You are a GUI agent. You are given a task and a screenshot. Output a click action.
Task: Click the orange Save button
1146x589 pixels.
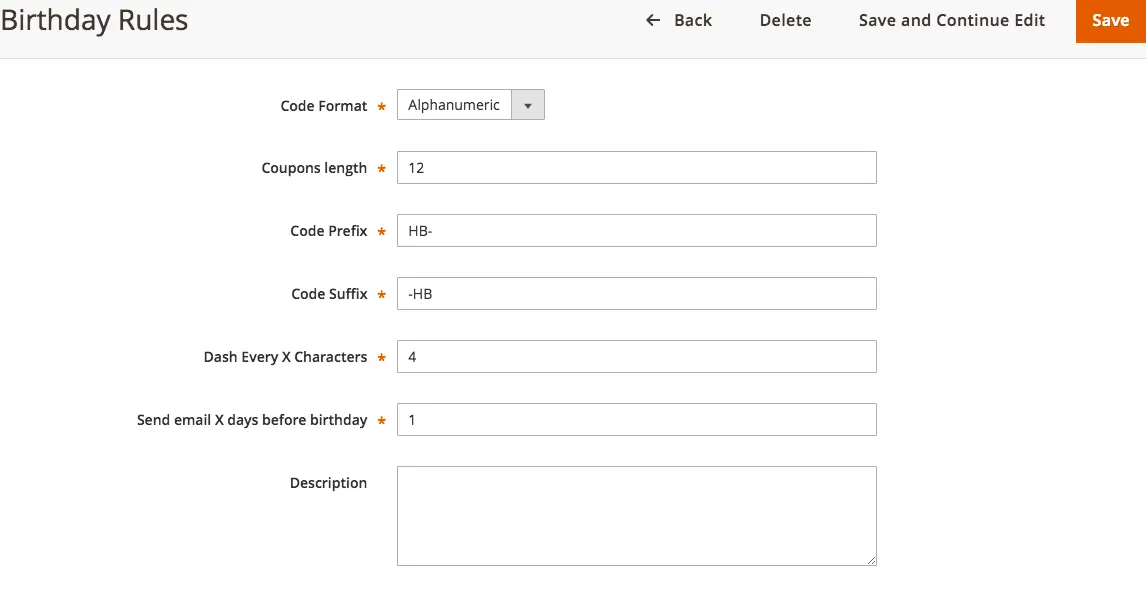tap(1110, 20)
